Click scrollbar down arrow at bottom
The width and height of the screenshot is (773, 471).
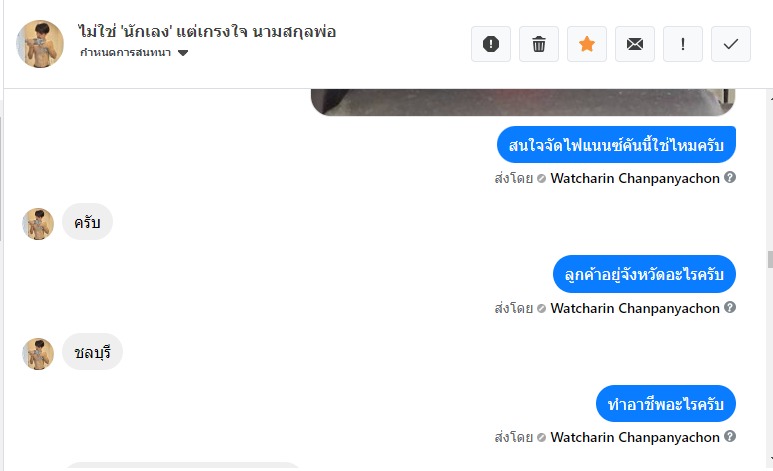tap(771, 460)
